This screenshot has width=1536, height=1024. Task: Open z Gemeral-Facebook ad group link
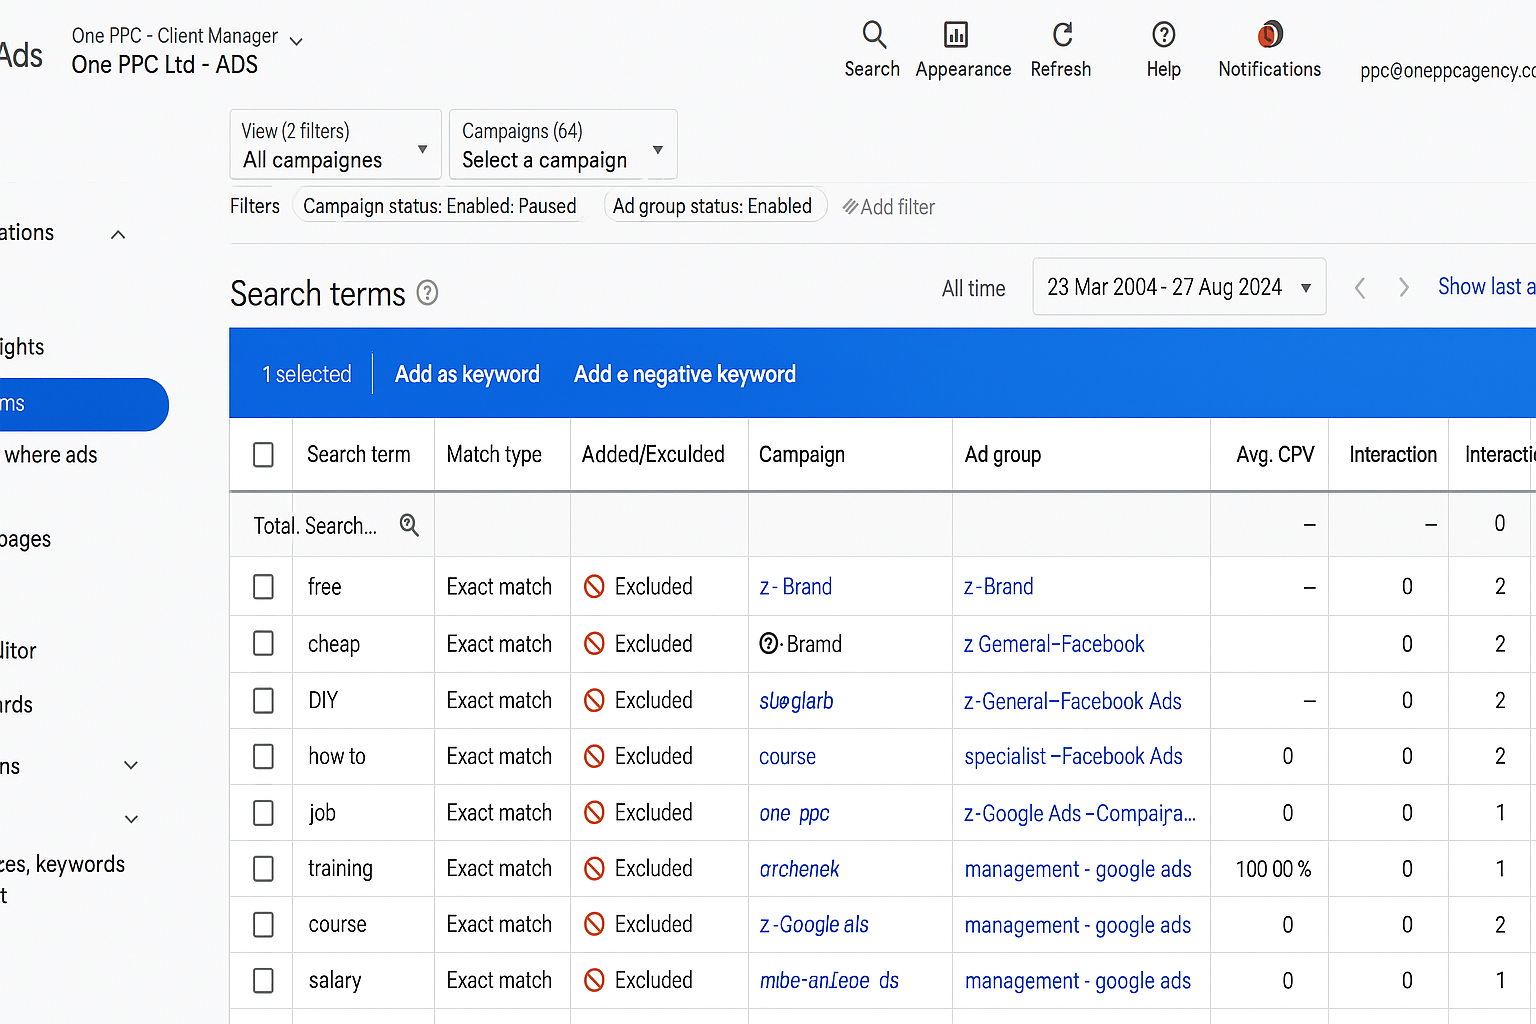click(1054, 644)
